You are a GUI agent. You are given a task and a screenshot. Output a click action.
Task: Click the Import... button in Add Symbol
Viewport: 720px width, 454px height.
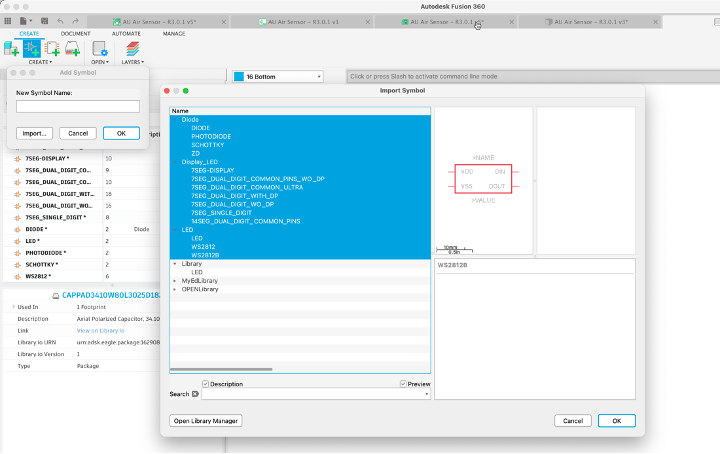[34, 133]
